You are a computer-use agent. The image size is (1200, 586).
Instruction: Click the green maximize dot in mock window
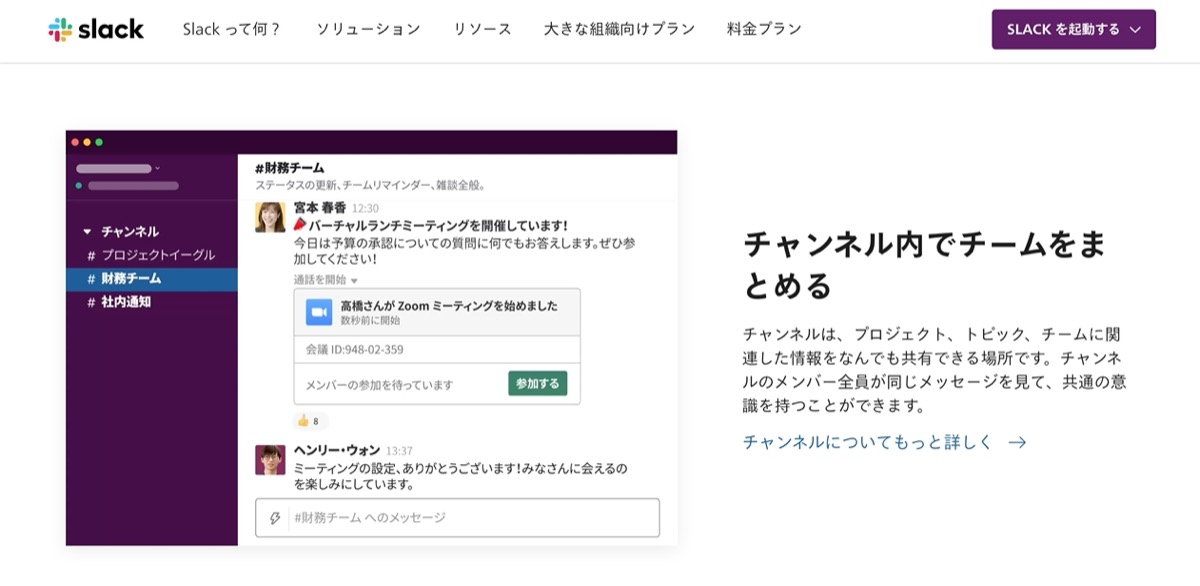(99, 142)
